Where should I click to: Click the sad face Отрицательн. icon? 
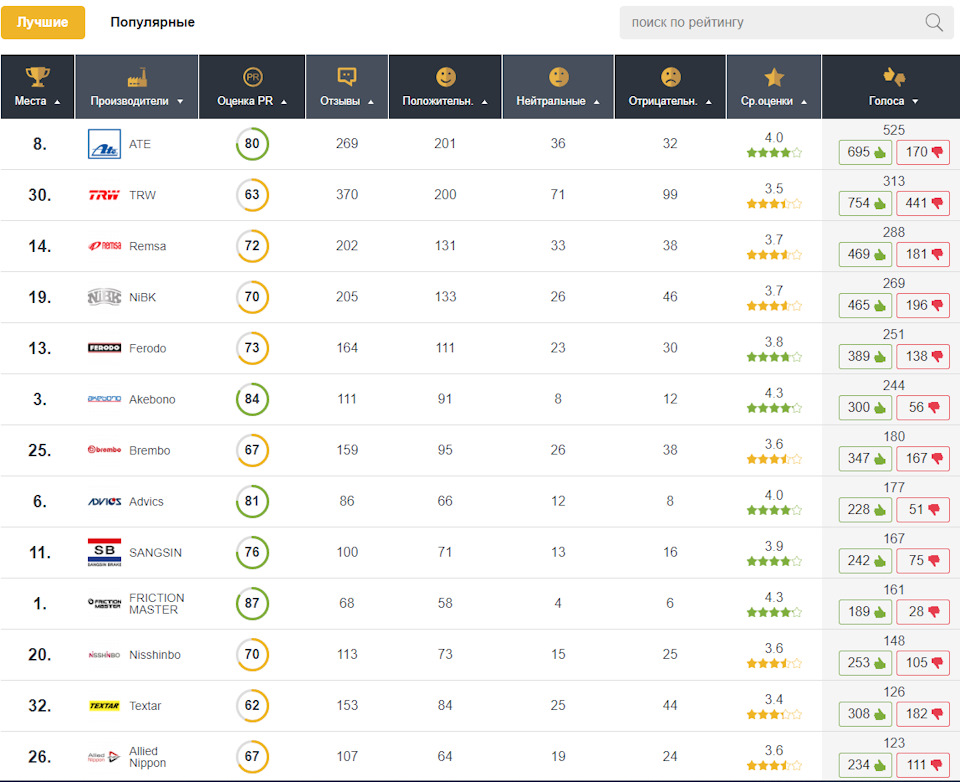pos(670,77)
